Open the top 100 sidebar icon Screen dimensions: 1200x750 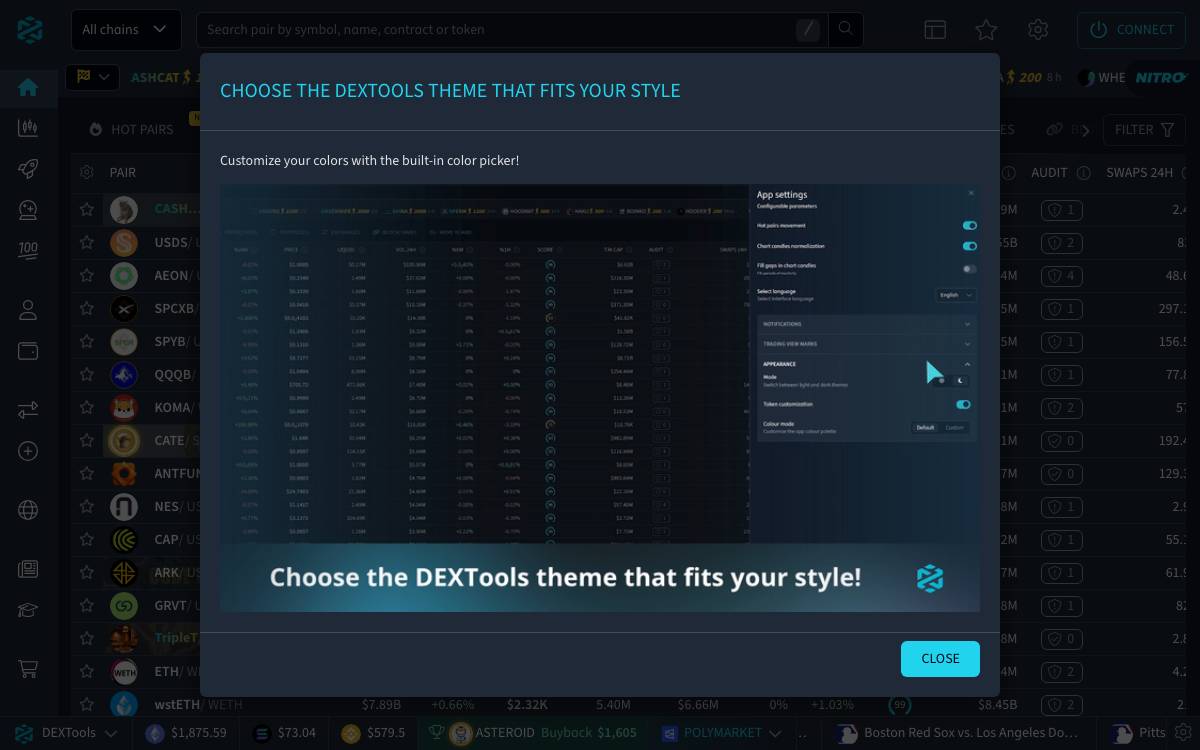28,250
